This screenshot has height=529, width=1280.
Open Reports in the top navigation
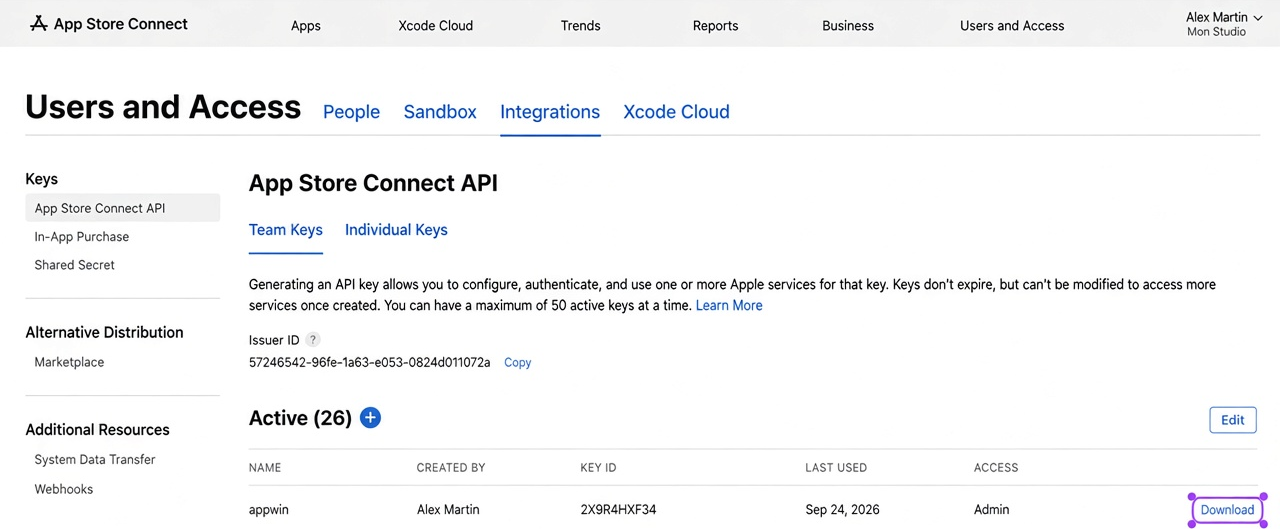(x=716, y=26)
